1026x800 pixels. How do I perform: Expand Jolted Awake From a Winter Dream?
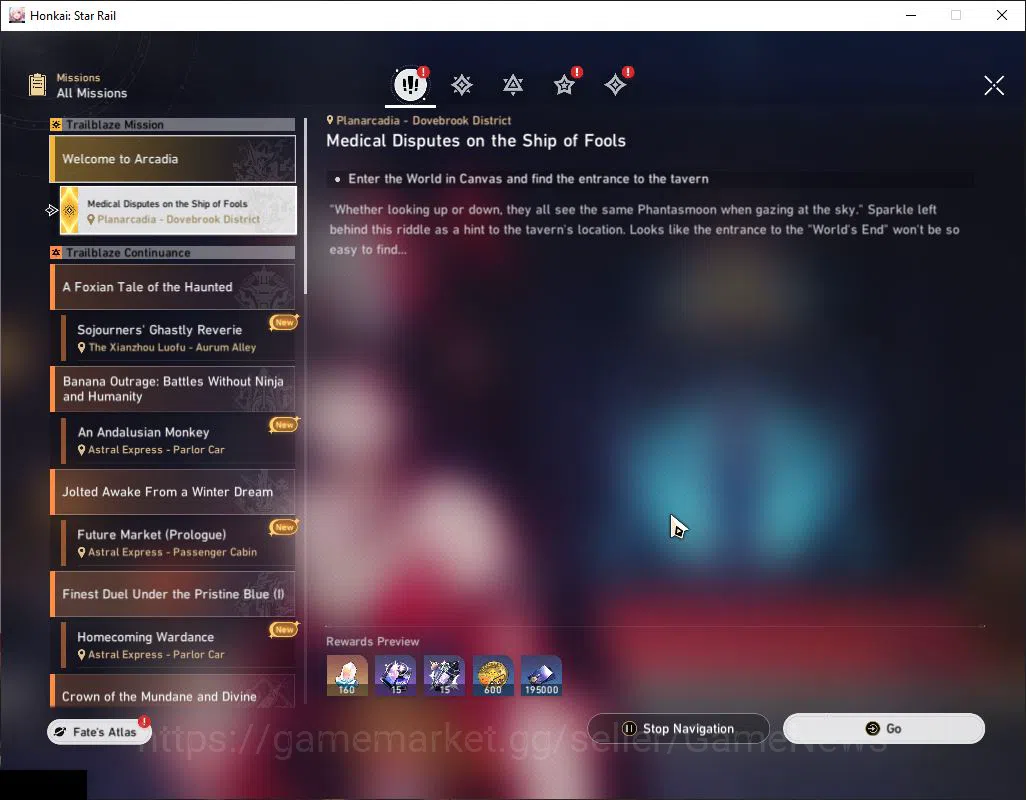[x=173, y=492]
